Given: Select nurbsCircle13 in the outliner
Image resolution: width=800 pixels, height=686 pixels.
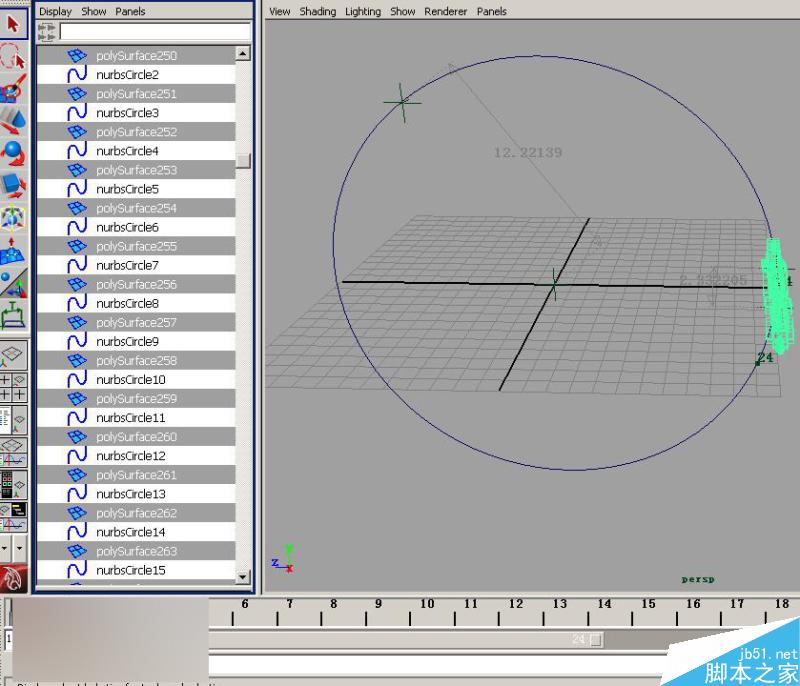Looking at the screenshot, I should click(136, 494).
